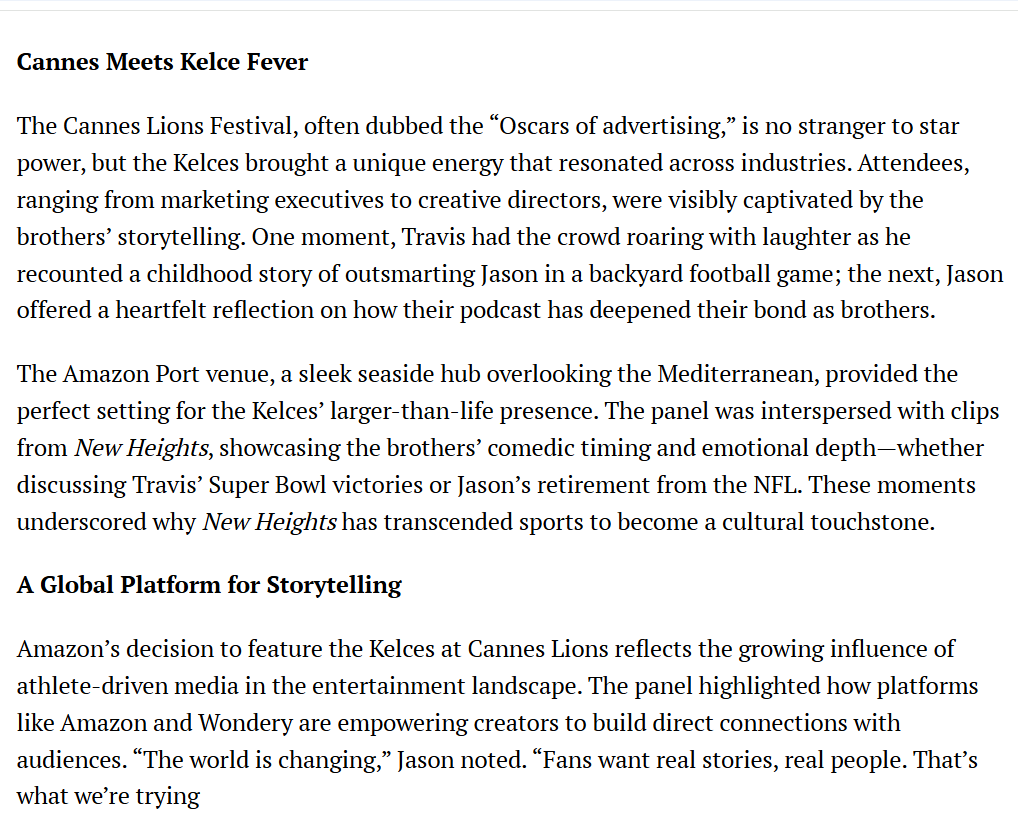Screen dimensions: 1018x832
Task: Click italic "New Heights" before "showcasing the brothers'"
Action: [142, 448]
